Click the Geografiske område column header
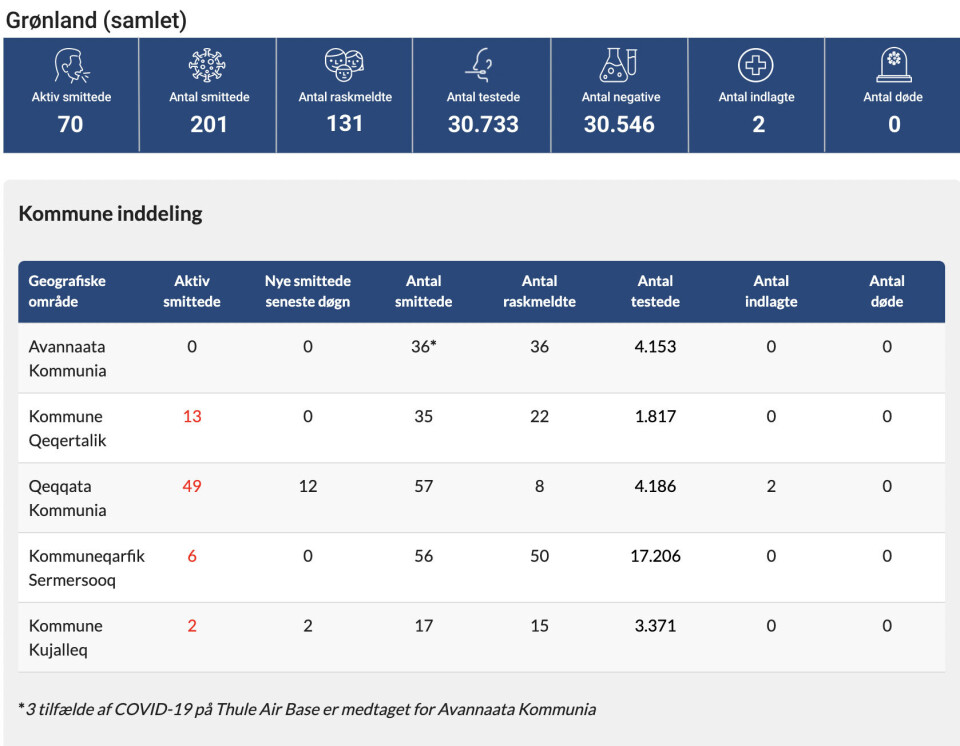 click(67, 291)
